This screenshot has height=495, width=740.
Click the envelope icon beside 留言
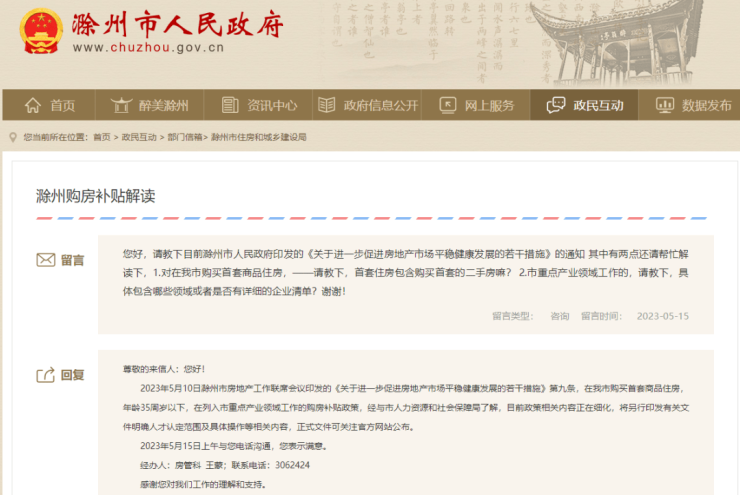[x=46, y=260]
